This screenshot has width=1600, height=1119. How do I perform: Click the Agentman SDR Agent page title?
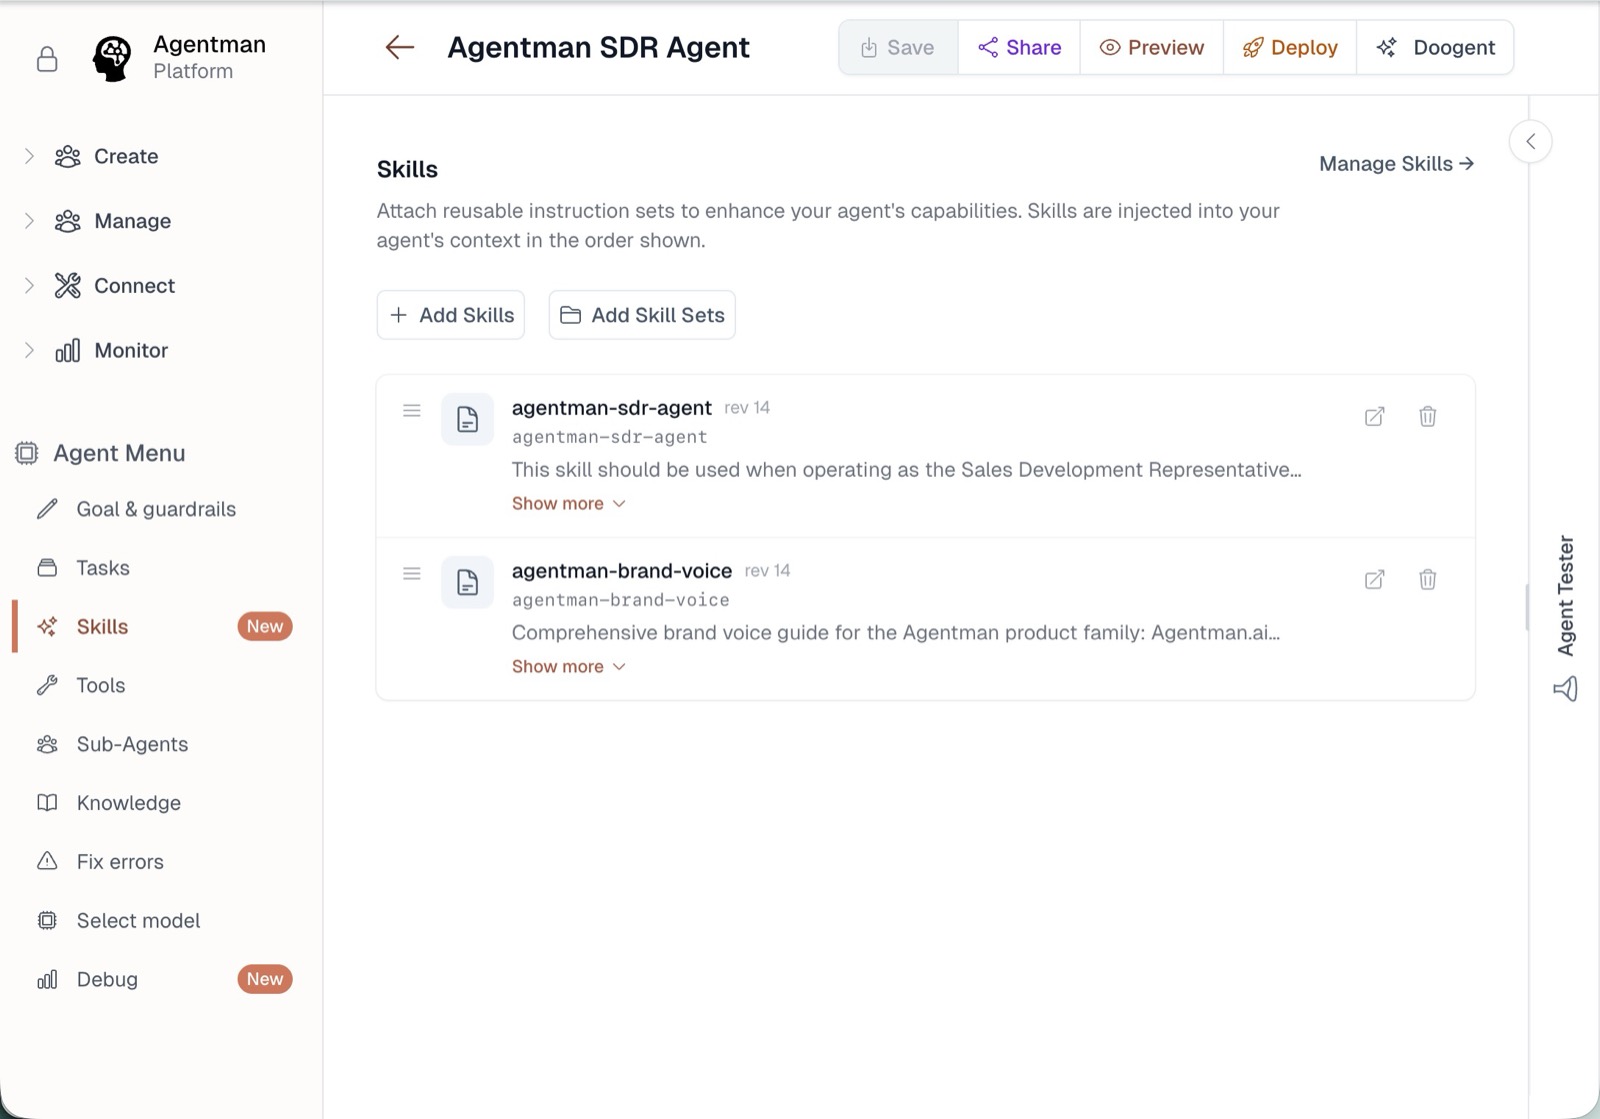598,47
